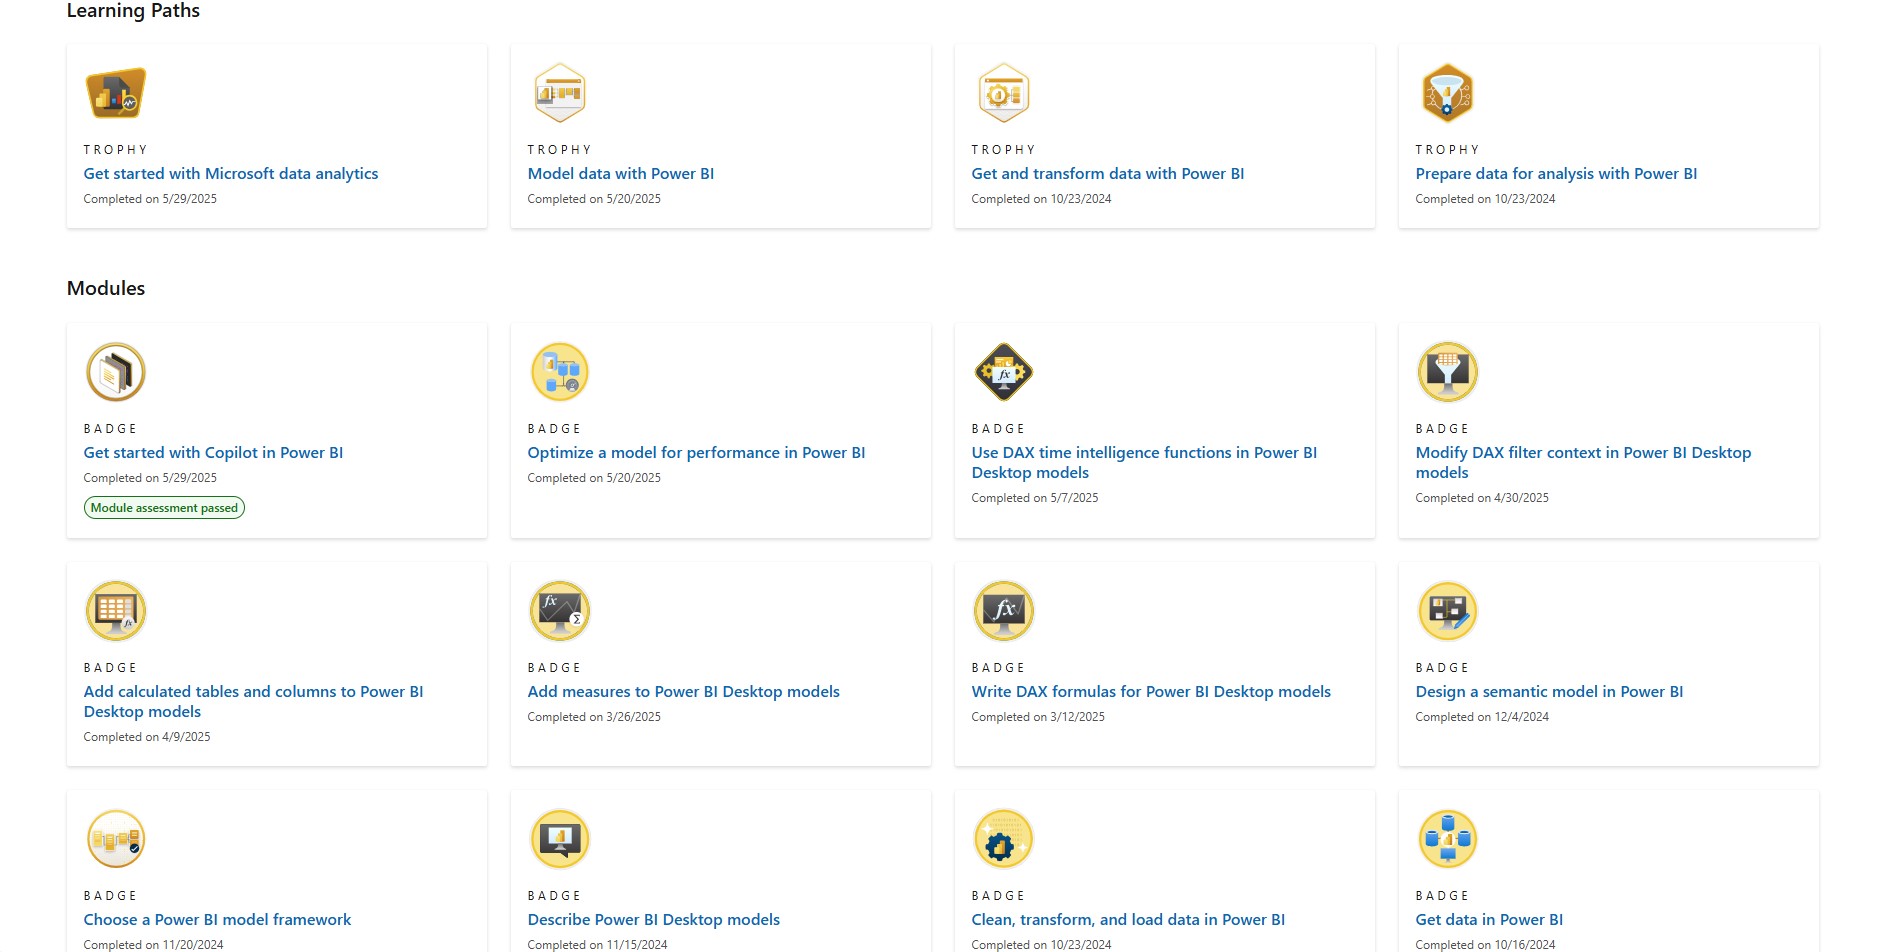Image resolution: width=1889 pixels, height=952 pixels.
Task: Click the Prepare data for analysis trophy icon
Action: tap(1447, 93)
